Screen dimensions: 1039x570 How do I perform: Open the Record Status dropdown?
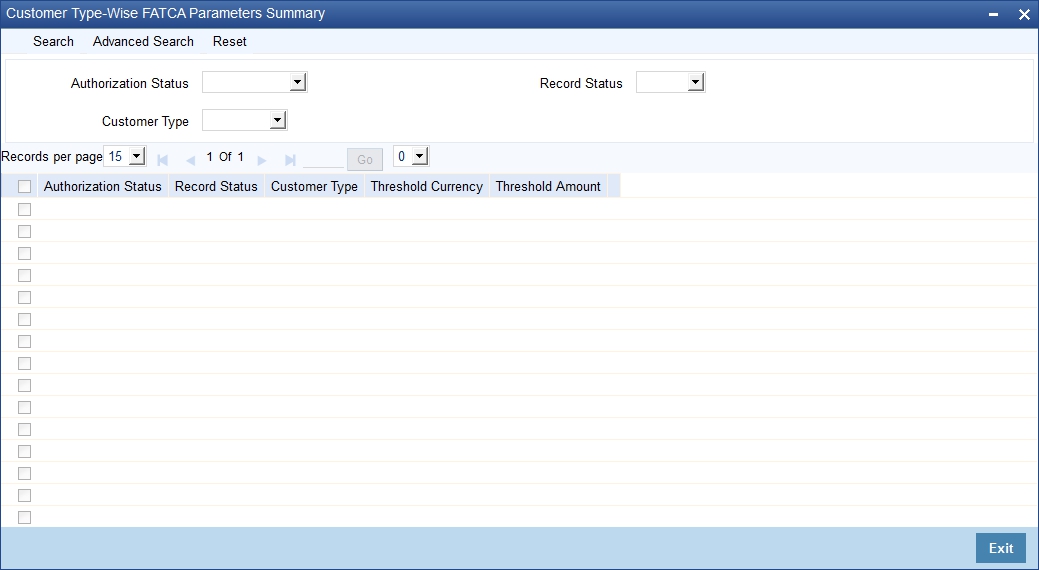(x=671, y=82)
